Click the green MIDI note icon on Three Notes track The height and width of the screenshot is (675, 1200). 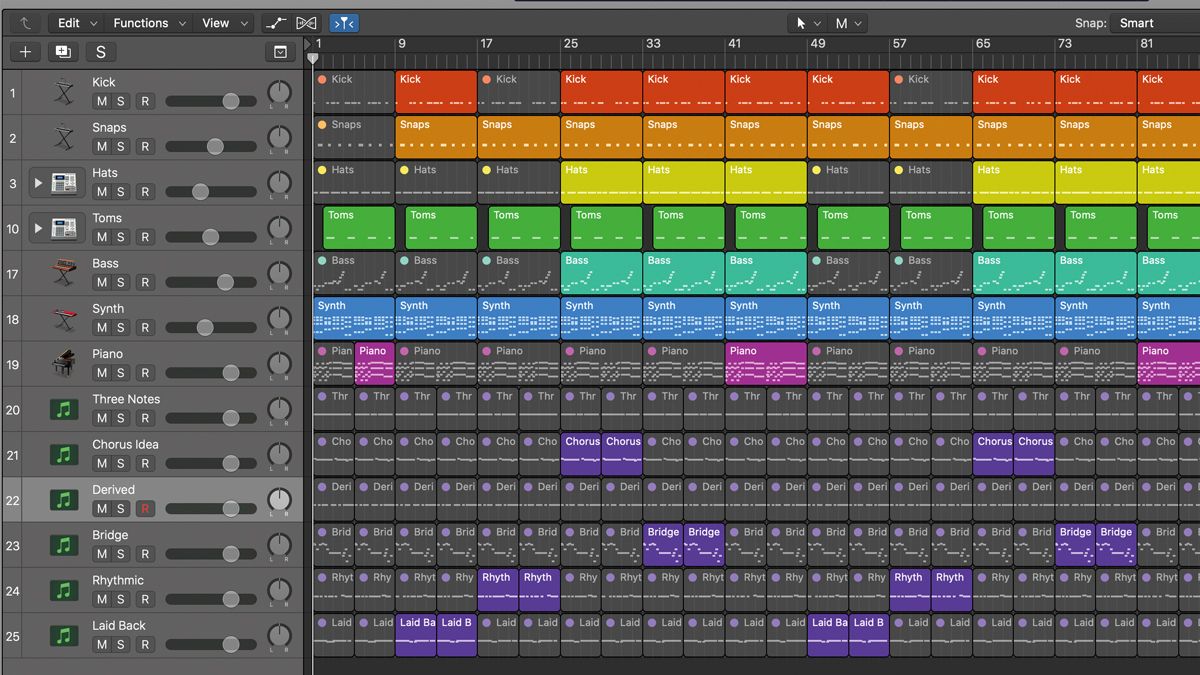pos(63,408)
